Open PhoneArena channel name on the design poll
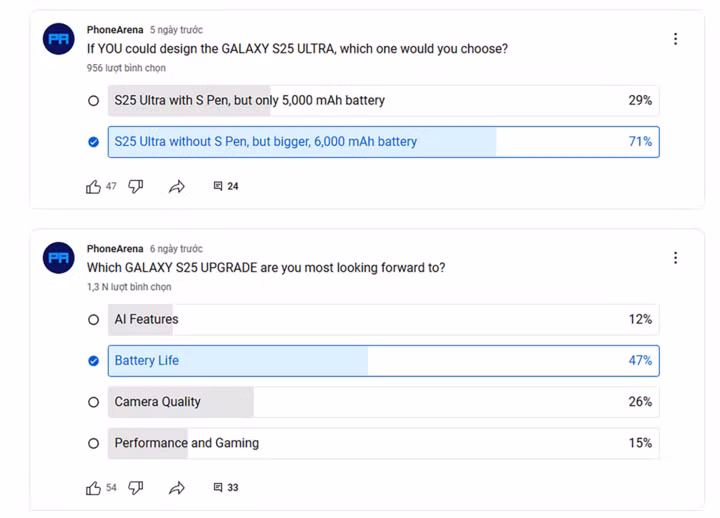The width and height of the screenshot is (720, 518). pos(115,30)
